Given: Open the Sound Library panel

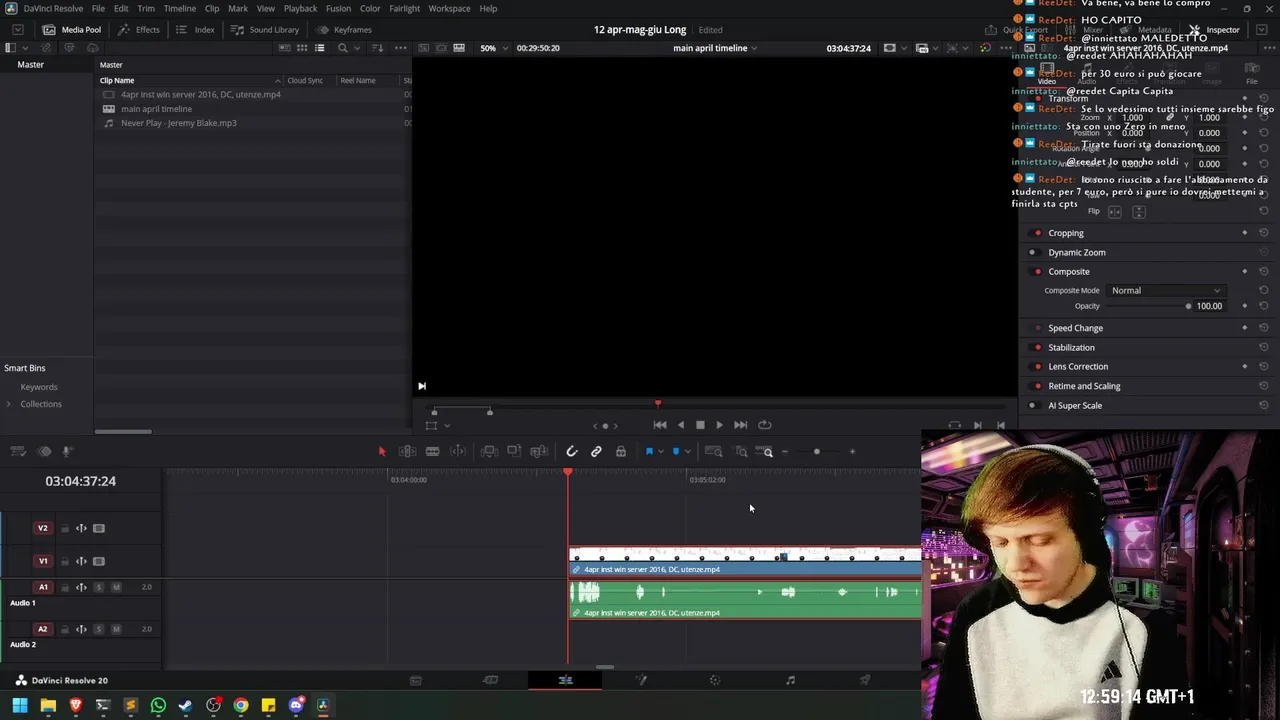Looking at the screenshot, I should click(265, 29).
